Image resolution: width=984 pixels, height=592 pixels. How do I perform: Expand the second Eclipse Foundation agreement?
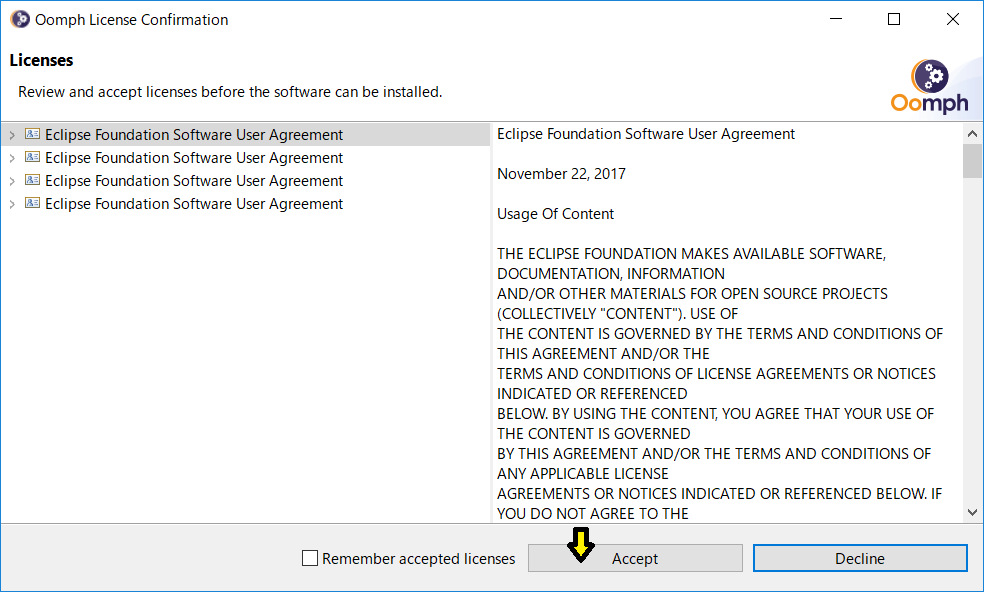[x=12, y=158]
